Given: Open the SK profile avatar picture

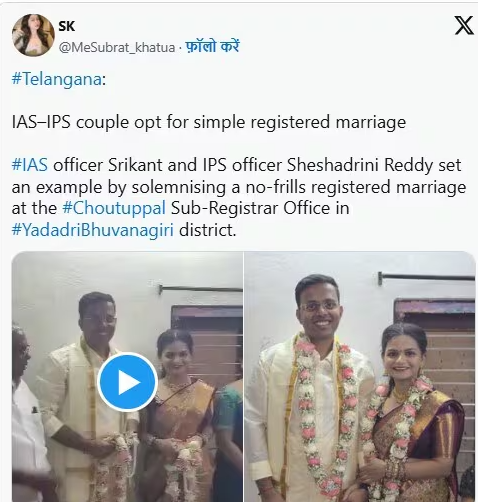Looking at the screenshot, I should tap(33, 35).
